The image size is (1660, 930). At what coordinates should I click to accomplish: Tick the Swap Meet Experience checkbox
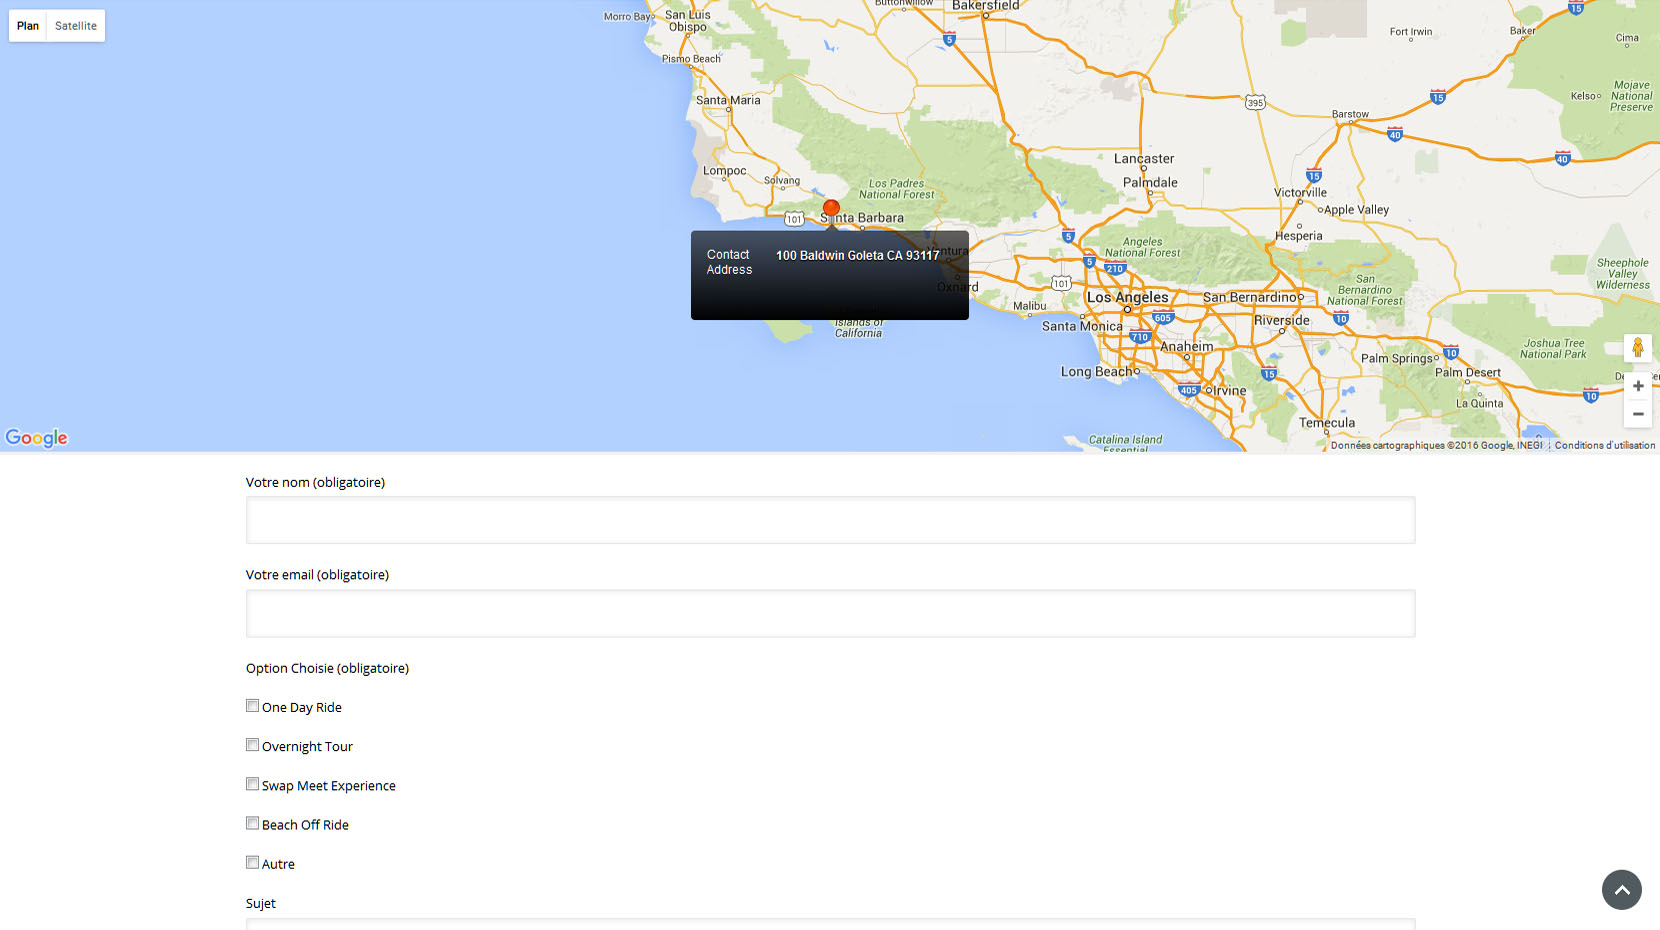[253, 784]
